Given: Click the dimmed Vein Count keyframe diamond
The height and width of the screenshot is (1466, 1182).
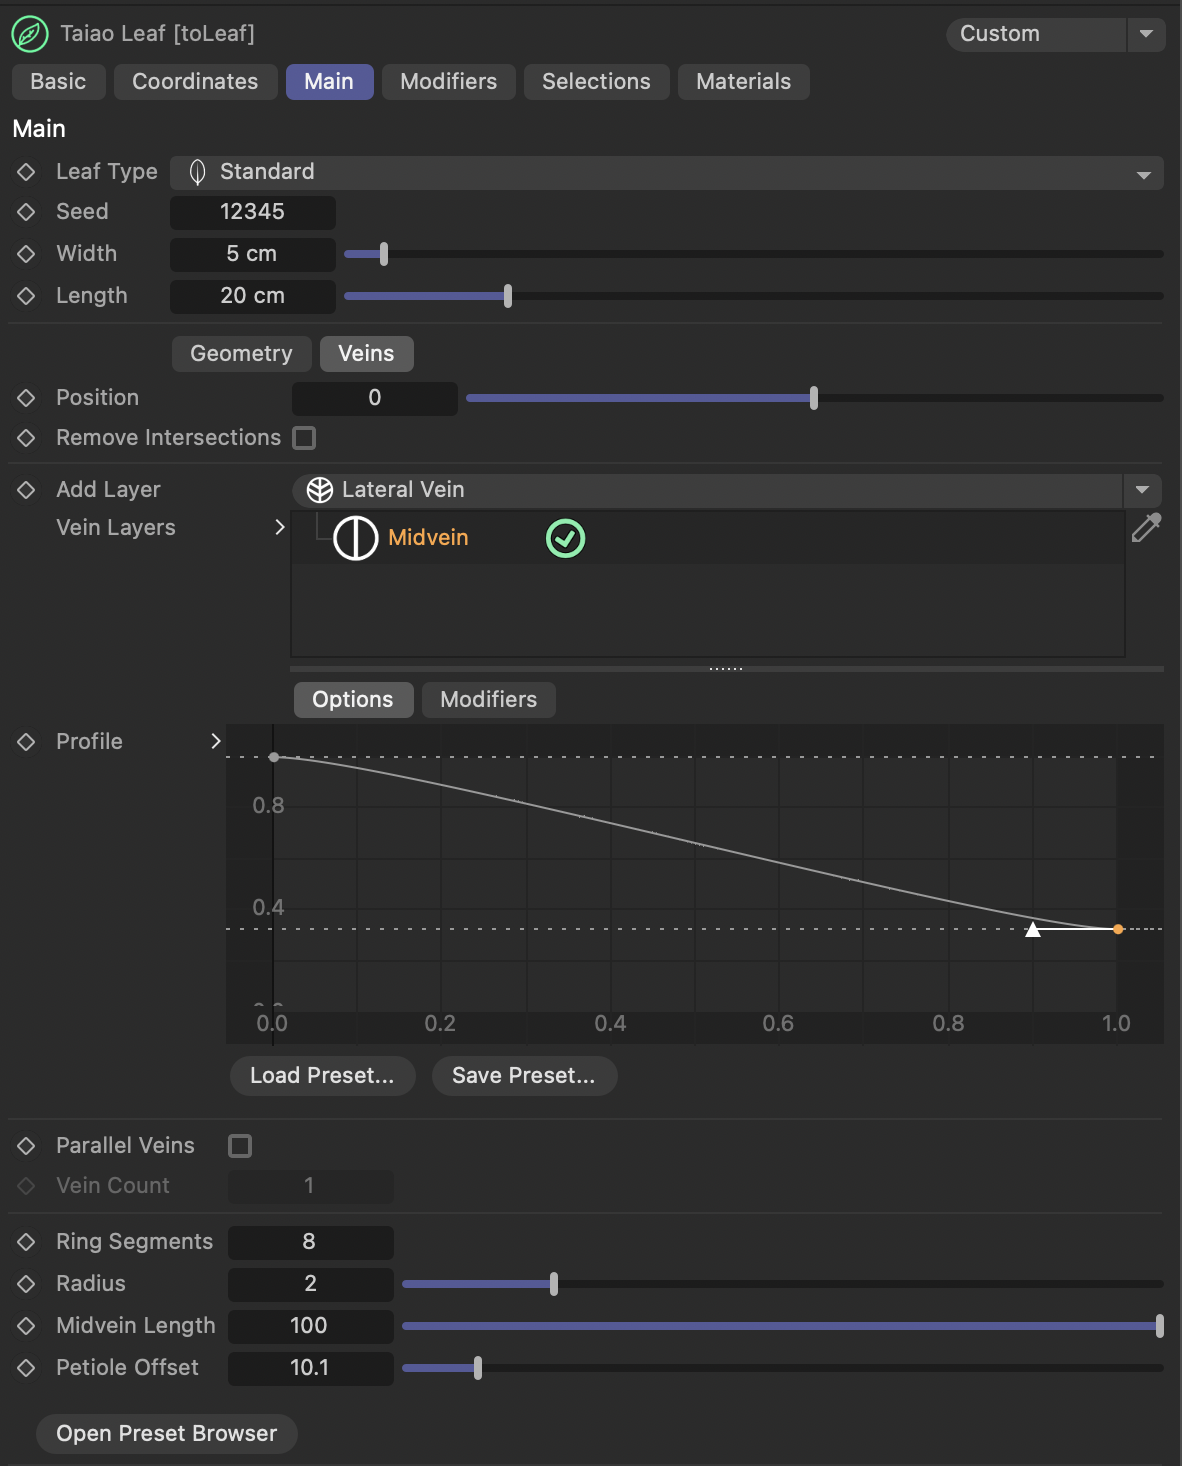Looking at the screenshot, I should pyautogui.click(x=26, y=1186).
